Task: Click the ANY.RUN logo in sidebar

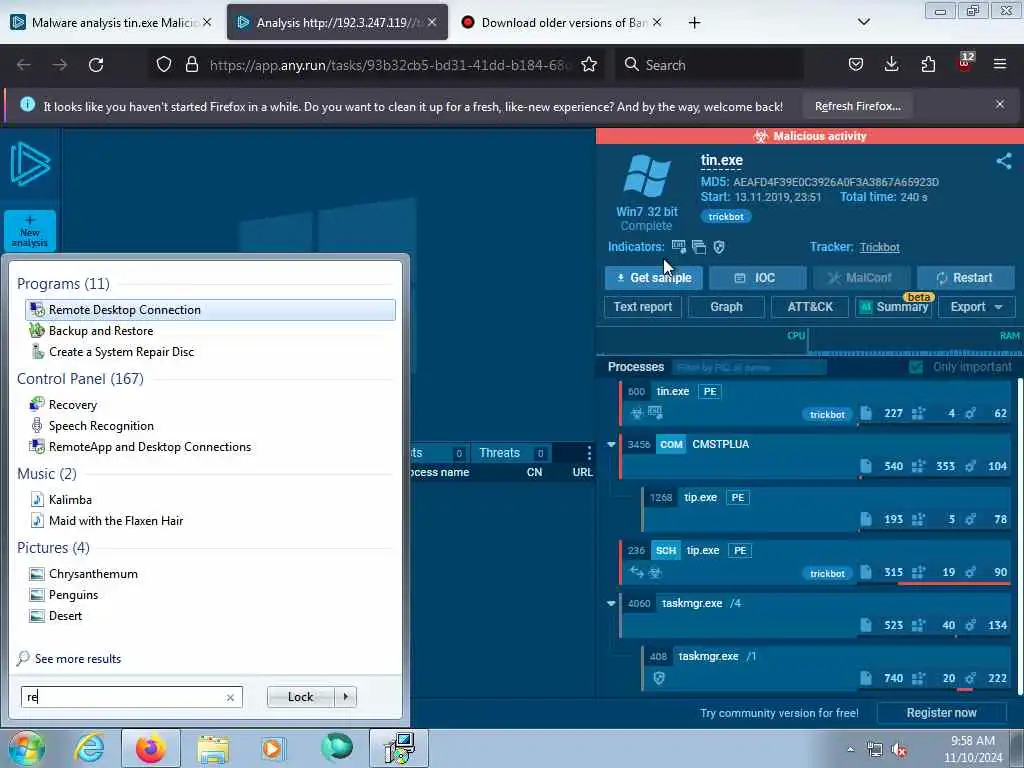Action: pos(30,163)
